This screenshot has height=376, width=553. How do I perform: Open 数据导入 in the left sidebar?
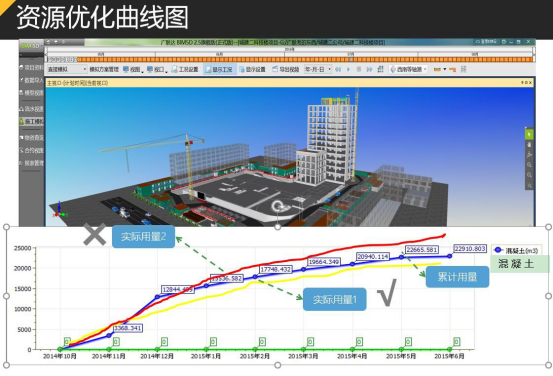(x=32, y=80)
